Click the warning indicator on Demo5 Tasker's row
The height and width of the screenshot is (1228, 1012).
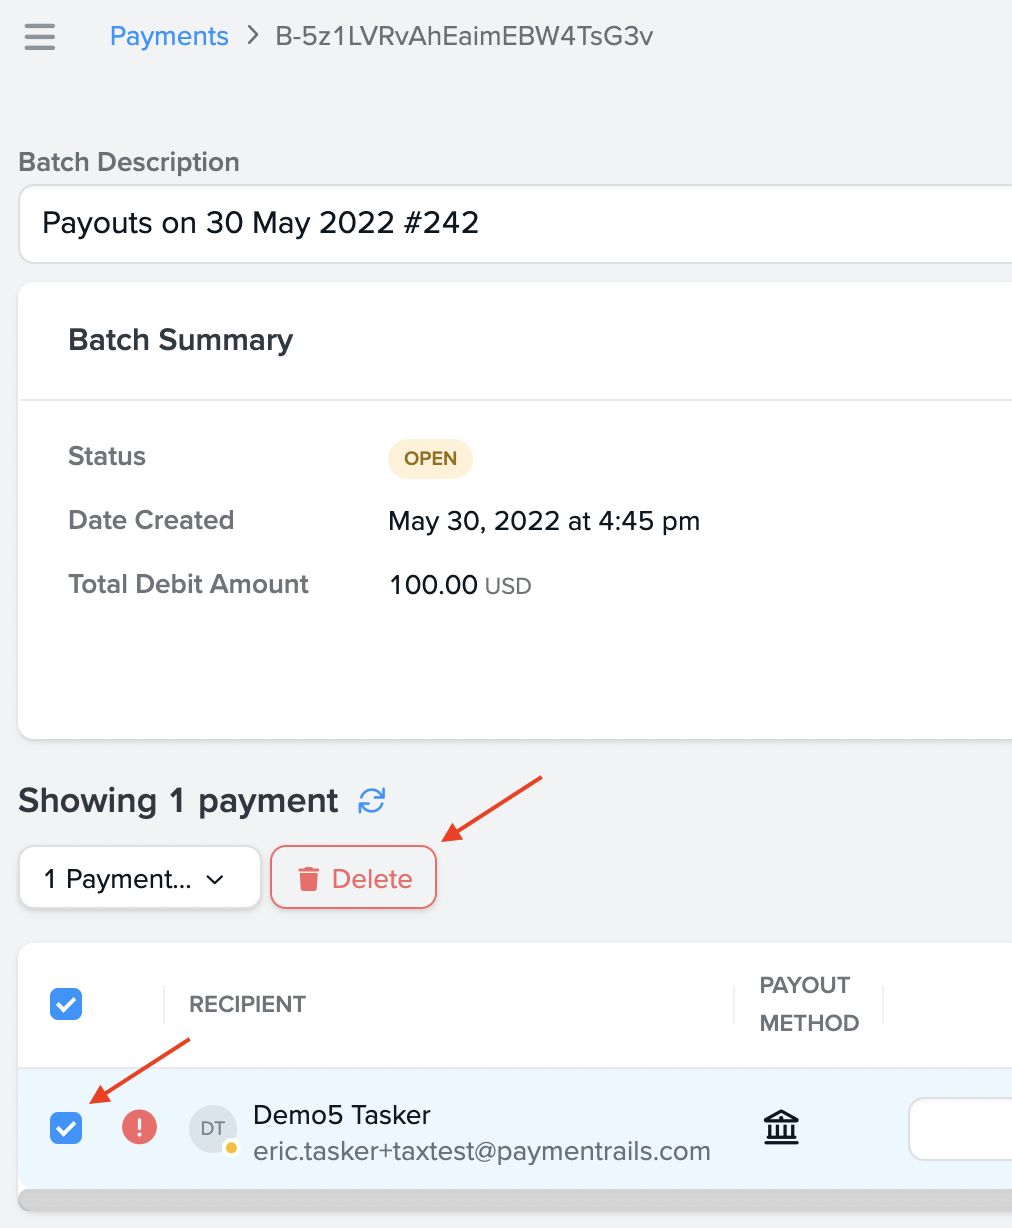pyautogui.click(x=139, y=1127)
